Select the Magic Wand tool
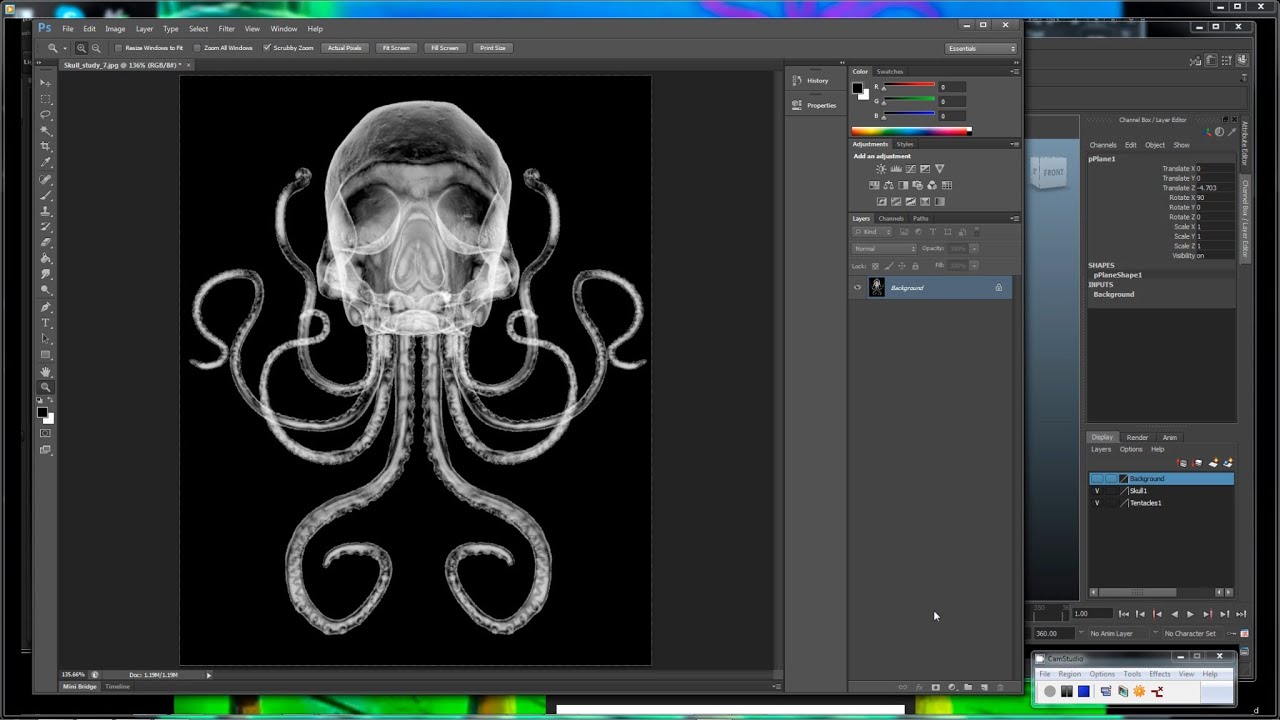The image size is (1280, 720). [46, 131]
